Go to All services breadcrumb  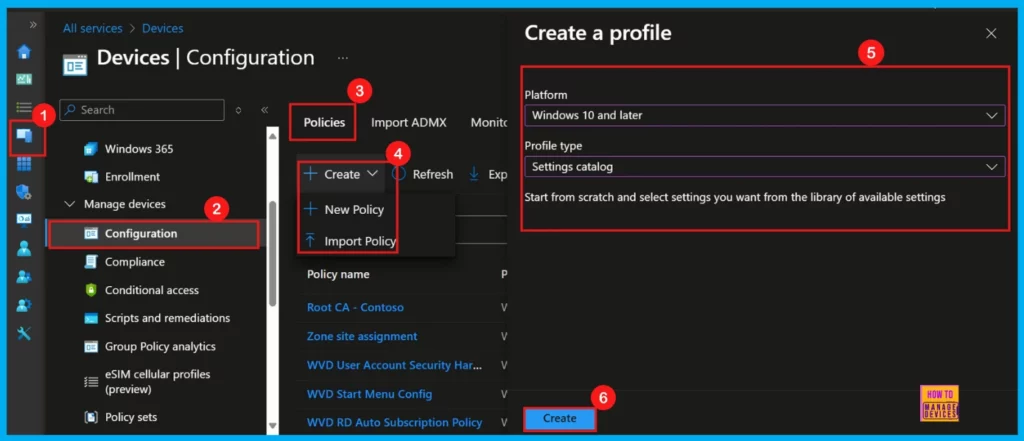[92, 28]
